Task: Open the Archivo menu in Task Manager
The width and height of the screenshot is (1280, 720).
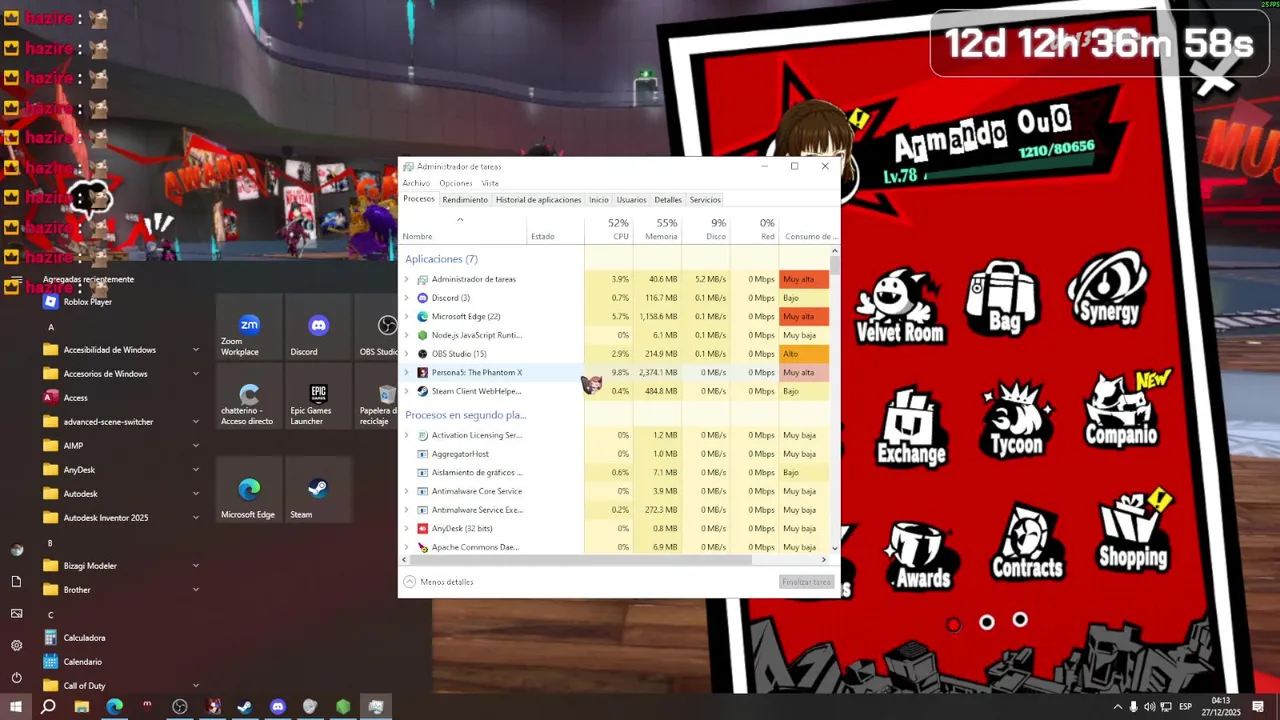Action: coord(416,183)
